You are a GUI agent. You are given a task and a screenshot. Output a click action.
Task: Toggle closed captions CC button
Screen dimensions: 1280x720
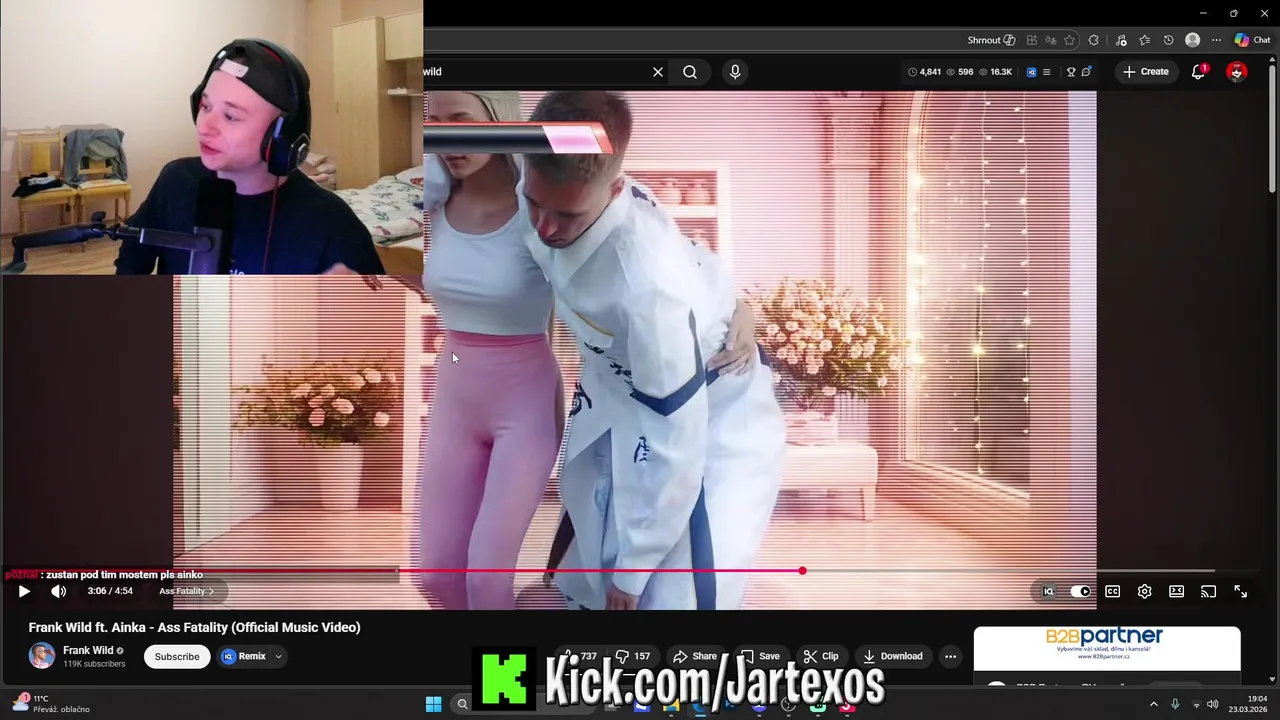coord(1112,591)
